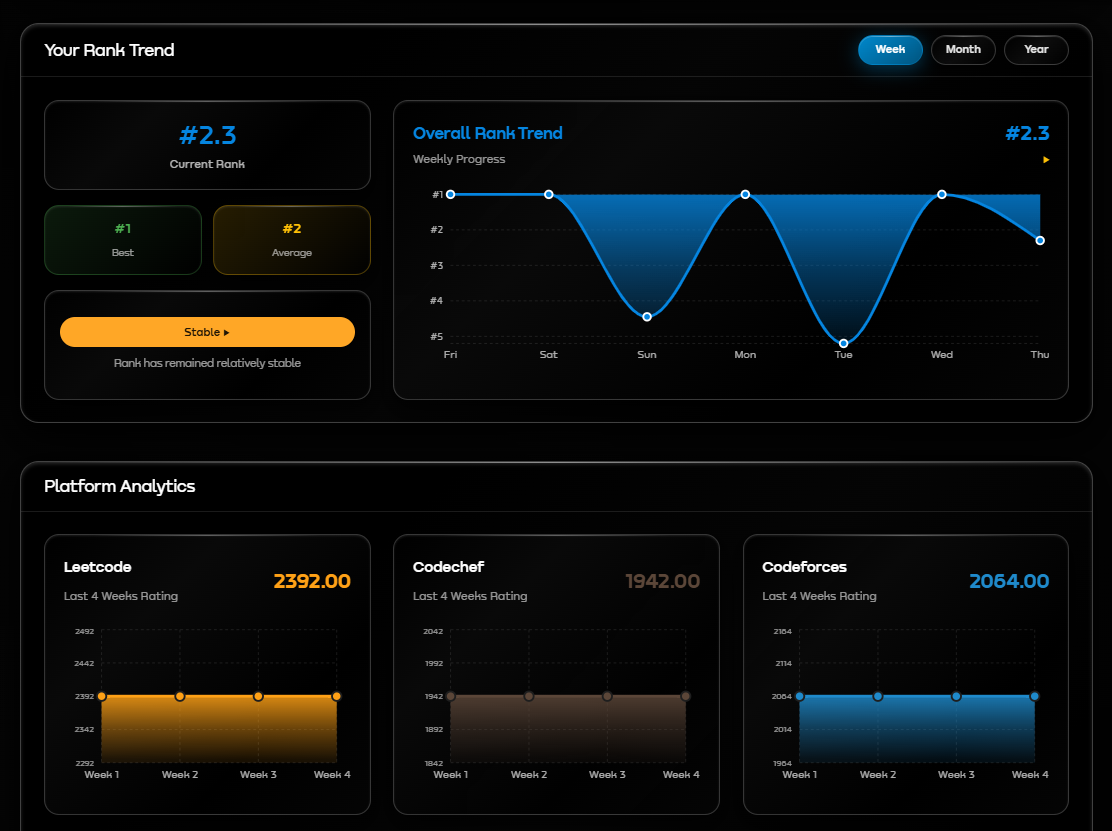
Task: Expand the yellow arrow below #2.3
Action: coord(1045,159)
